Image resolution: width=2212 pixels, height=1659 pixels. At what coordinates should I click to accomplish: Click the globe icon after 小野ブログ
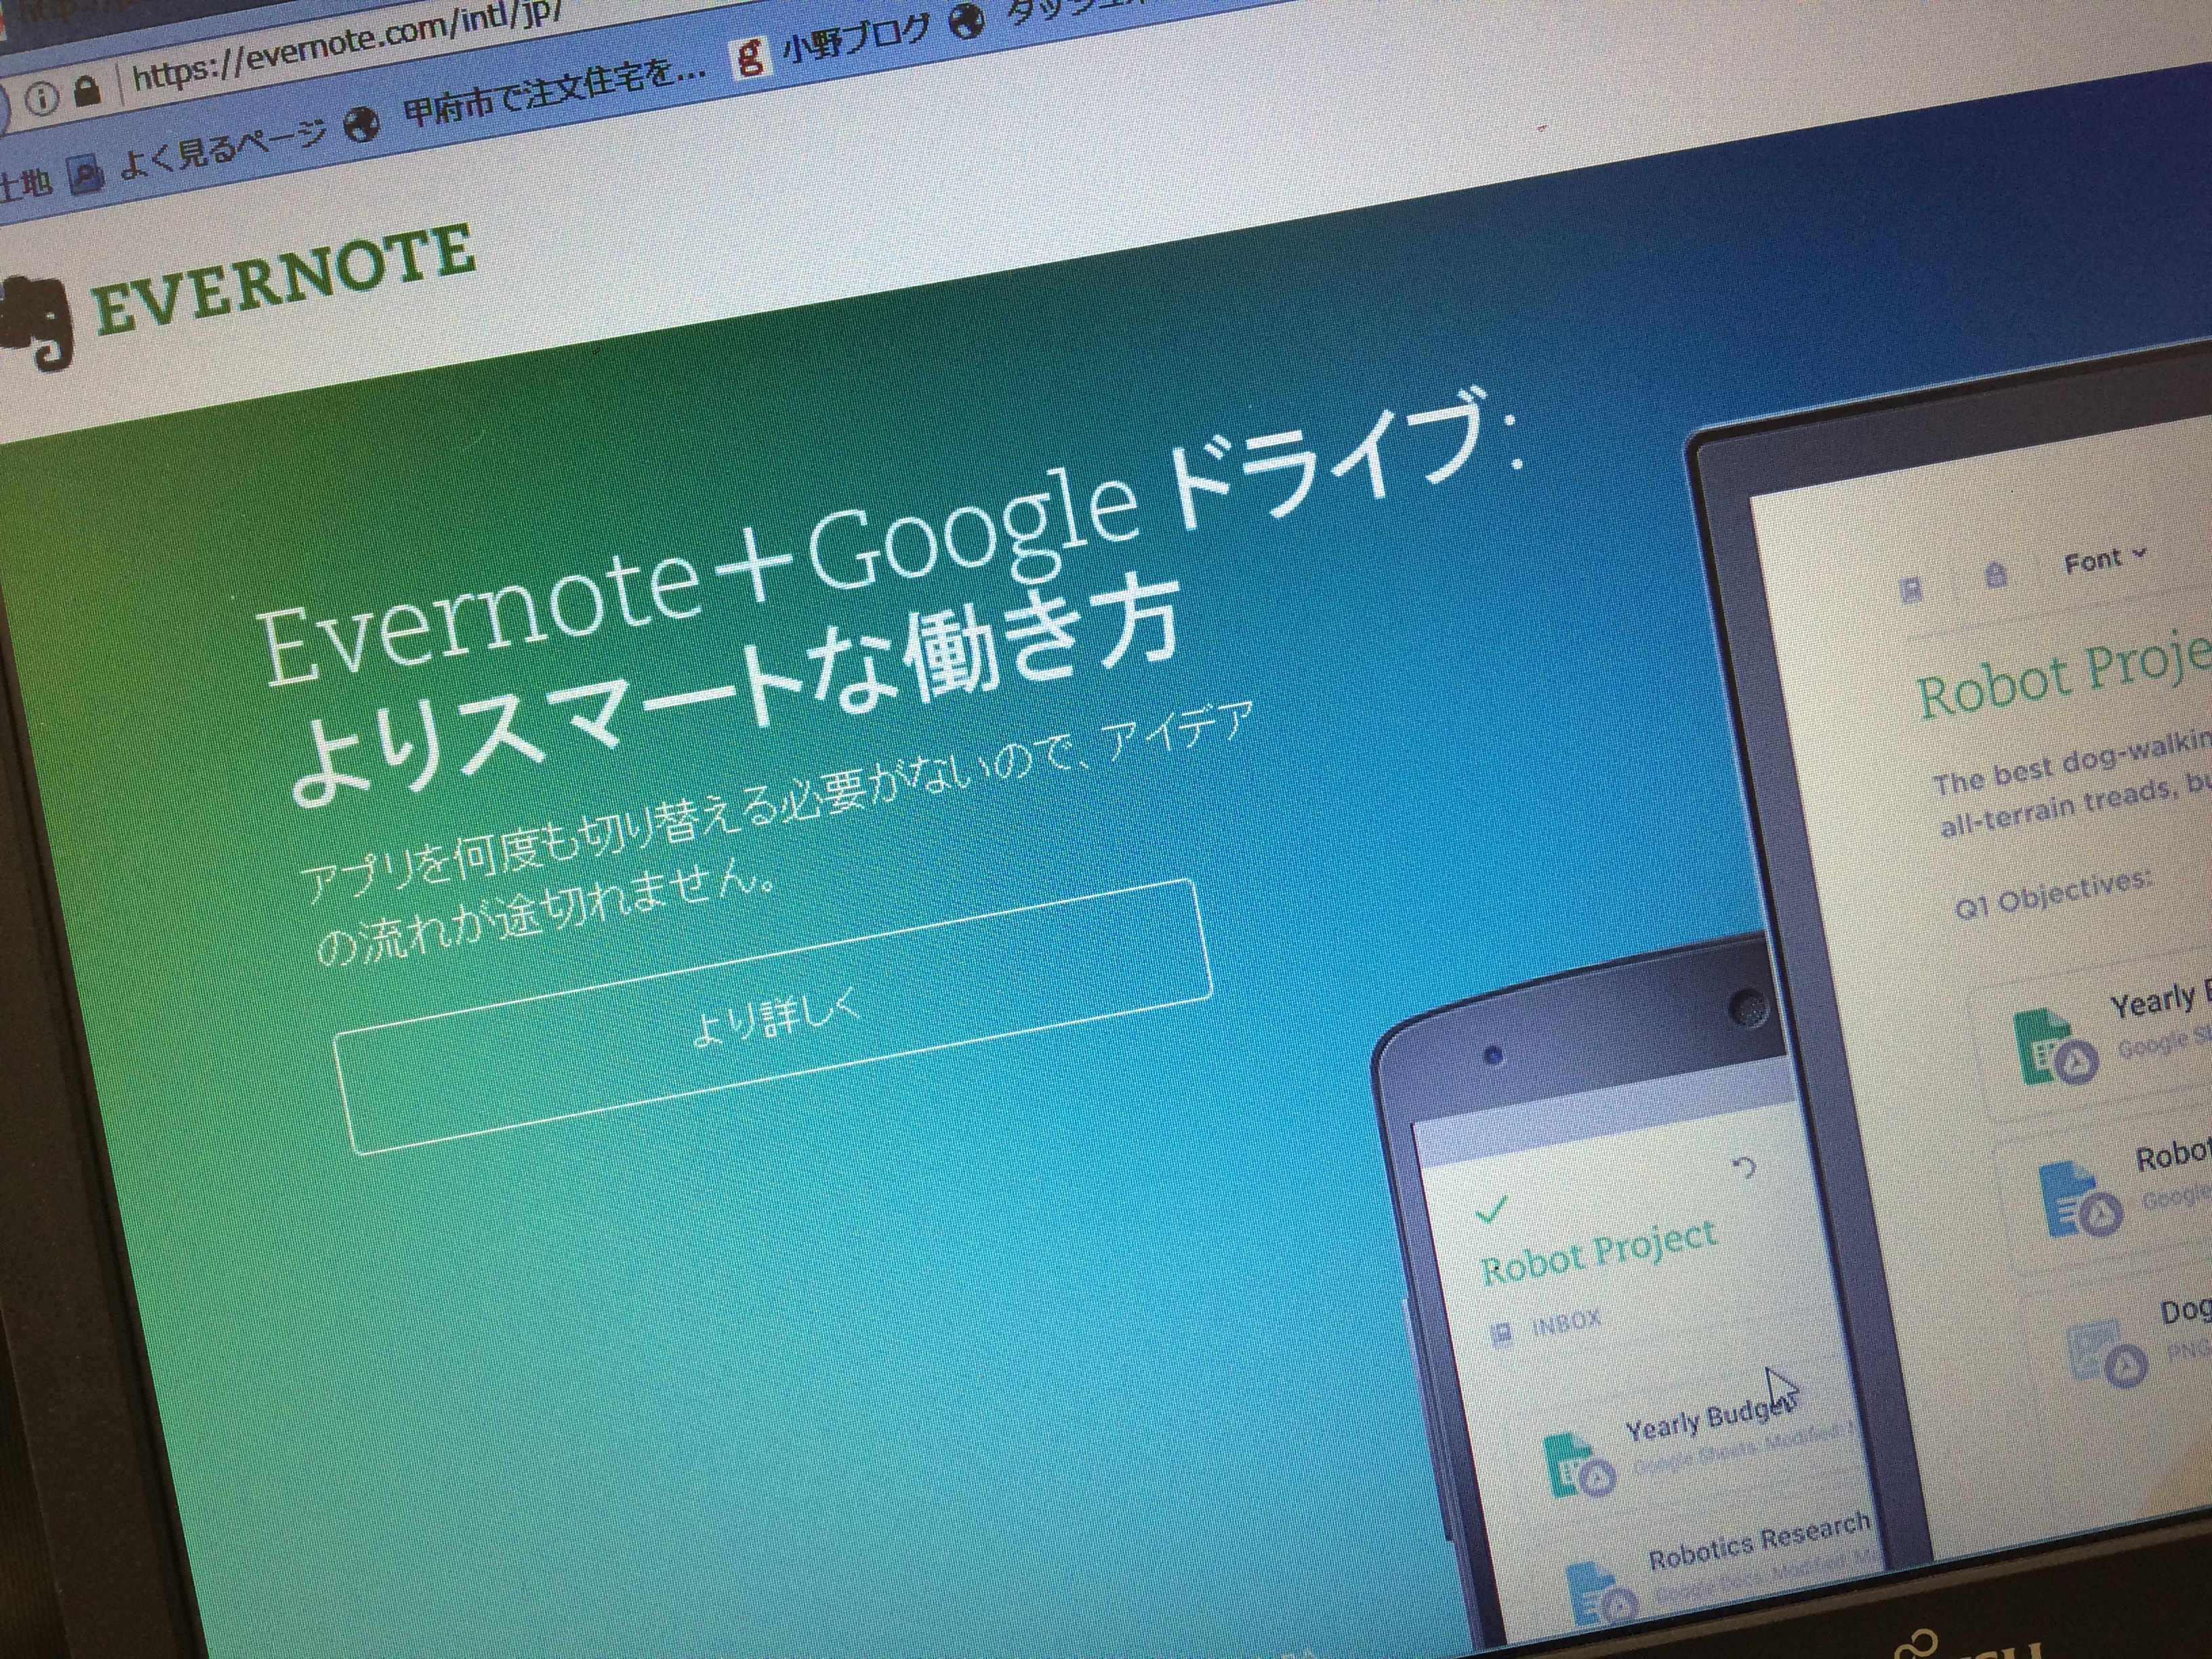coord(967,20)
